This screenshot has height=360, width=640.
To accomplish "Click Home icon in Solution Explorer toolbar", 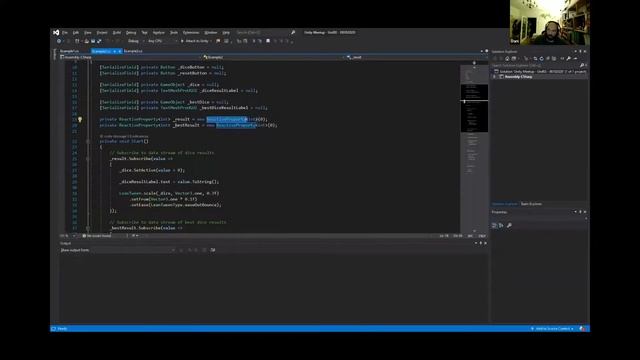I will point(507,59).
